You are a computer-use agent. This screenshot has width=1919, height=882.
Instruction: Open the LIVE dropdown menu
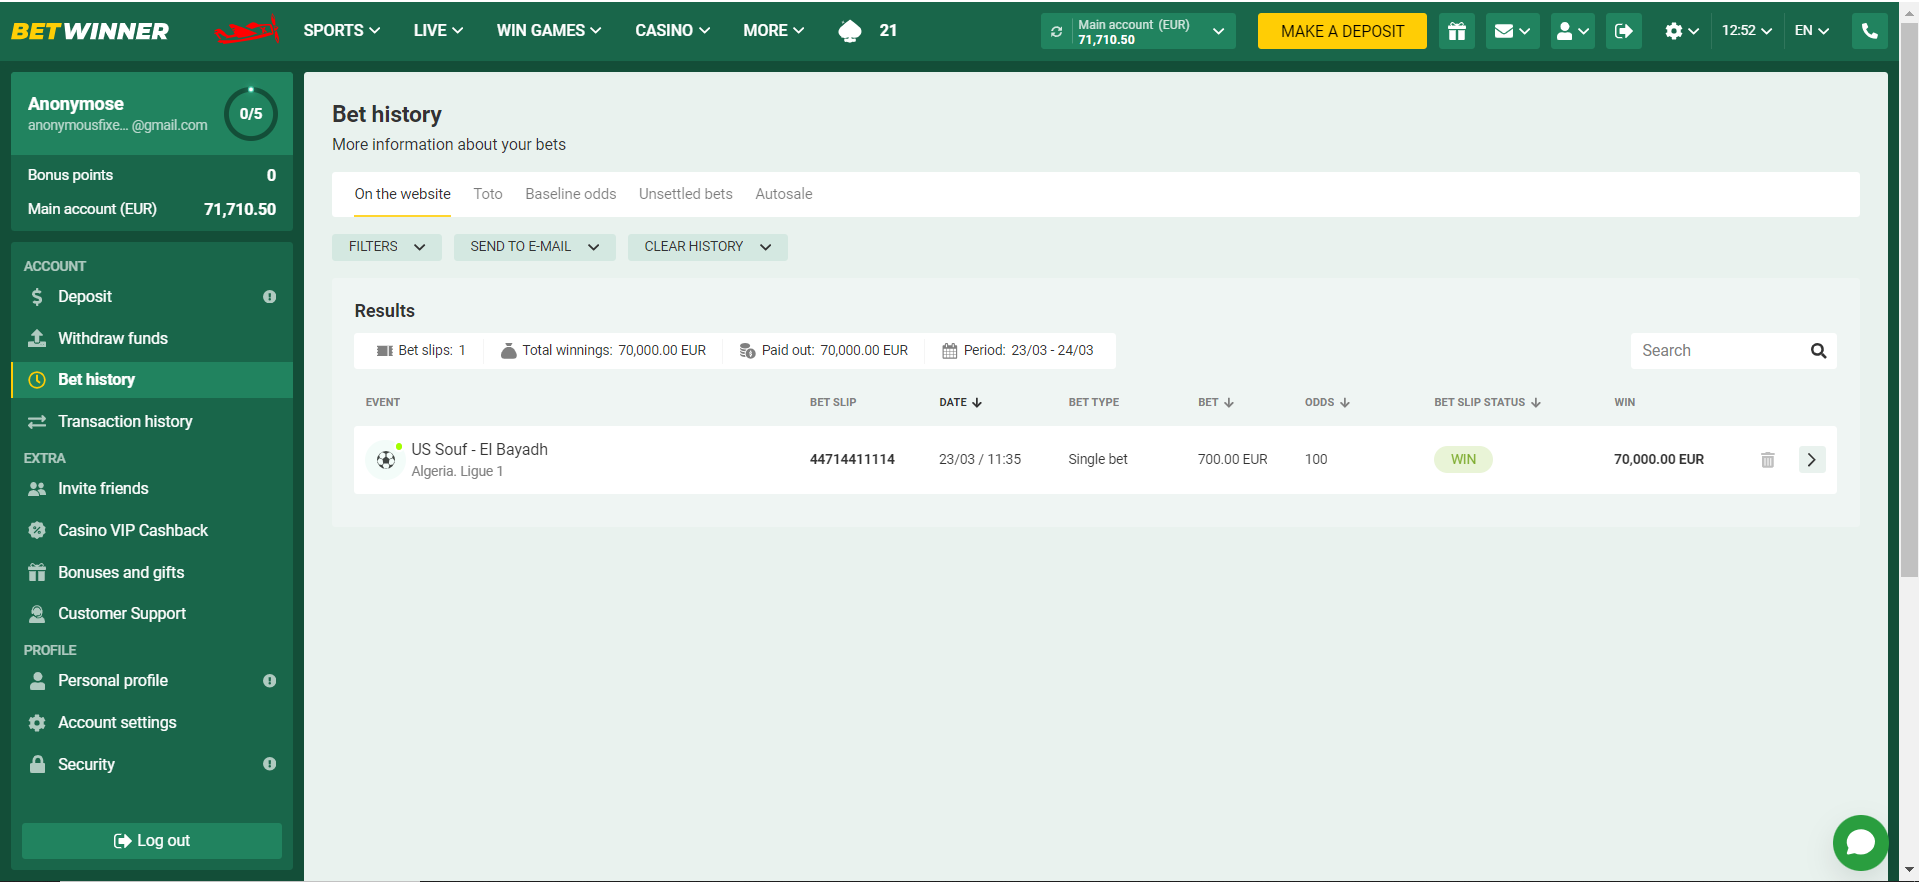[438, 31]
